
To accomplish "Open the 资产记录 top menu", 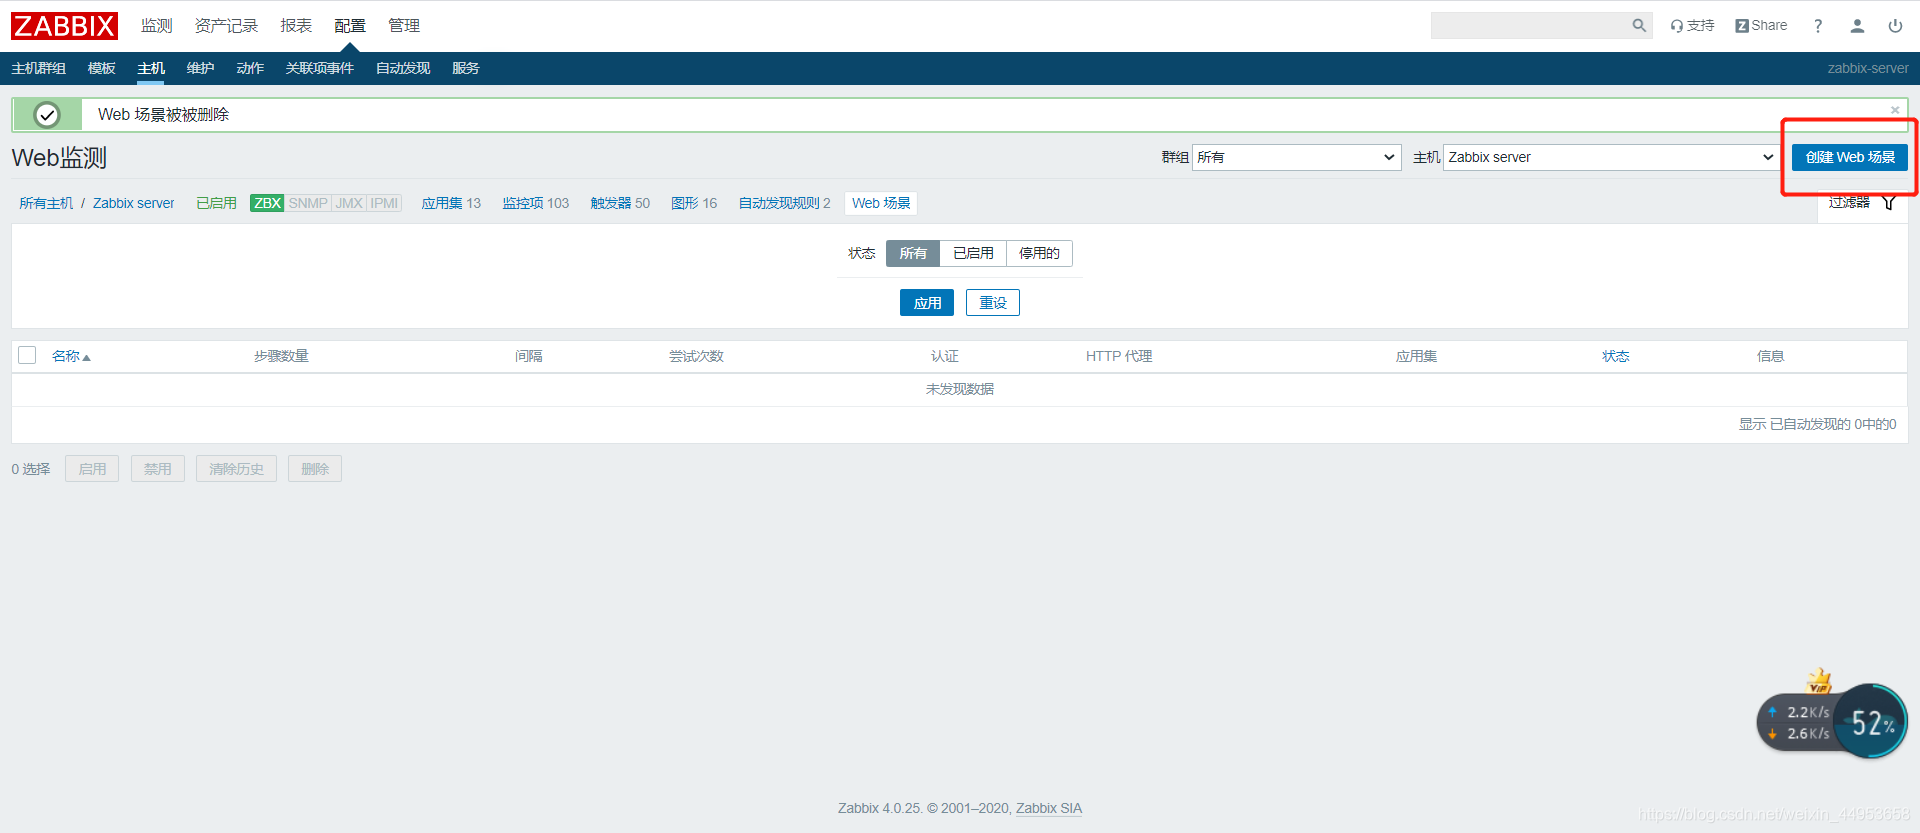I will click(x=227, y=26).
